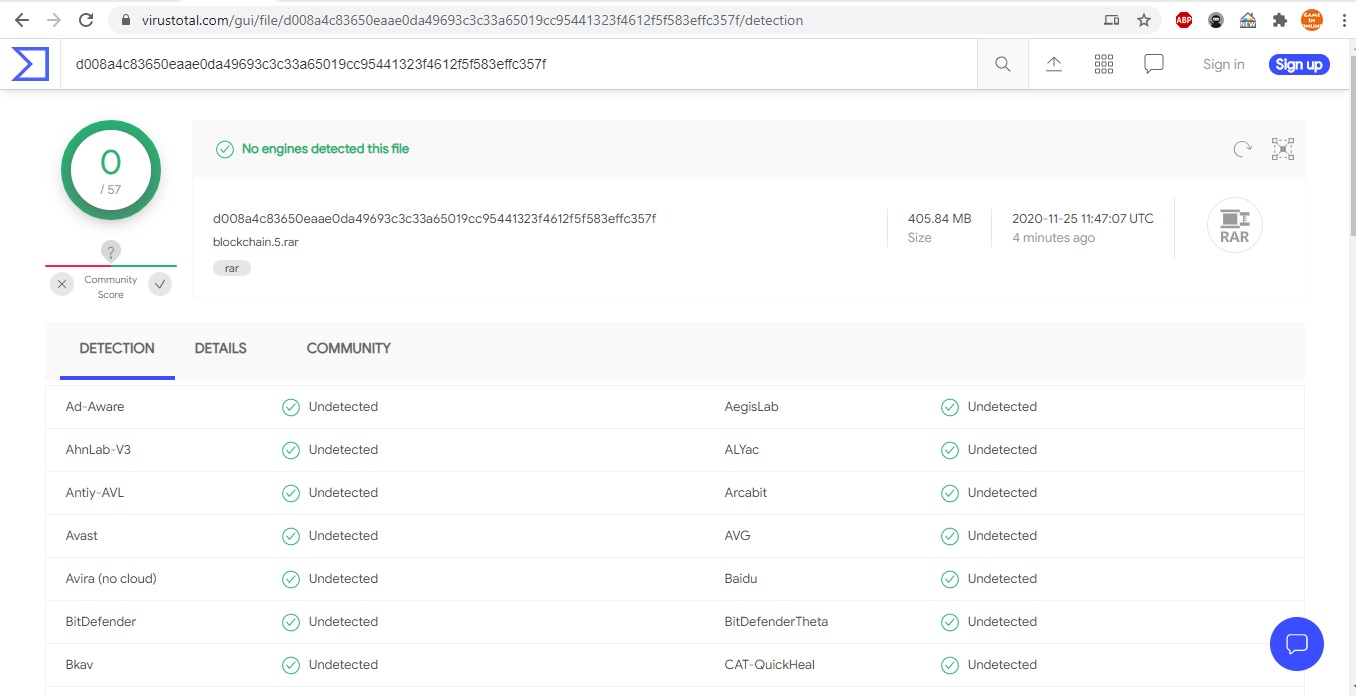Vote harmless with community checkmark icon
Image resolution: width=1356 pixels, height=696 pixels.
[160, 285]
